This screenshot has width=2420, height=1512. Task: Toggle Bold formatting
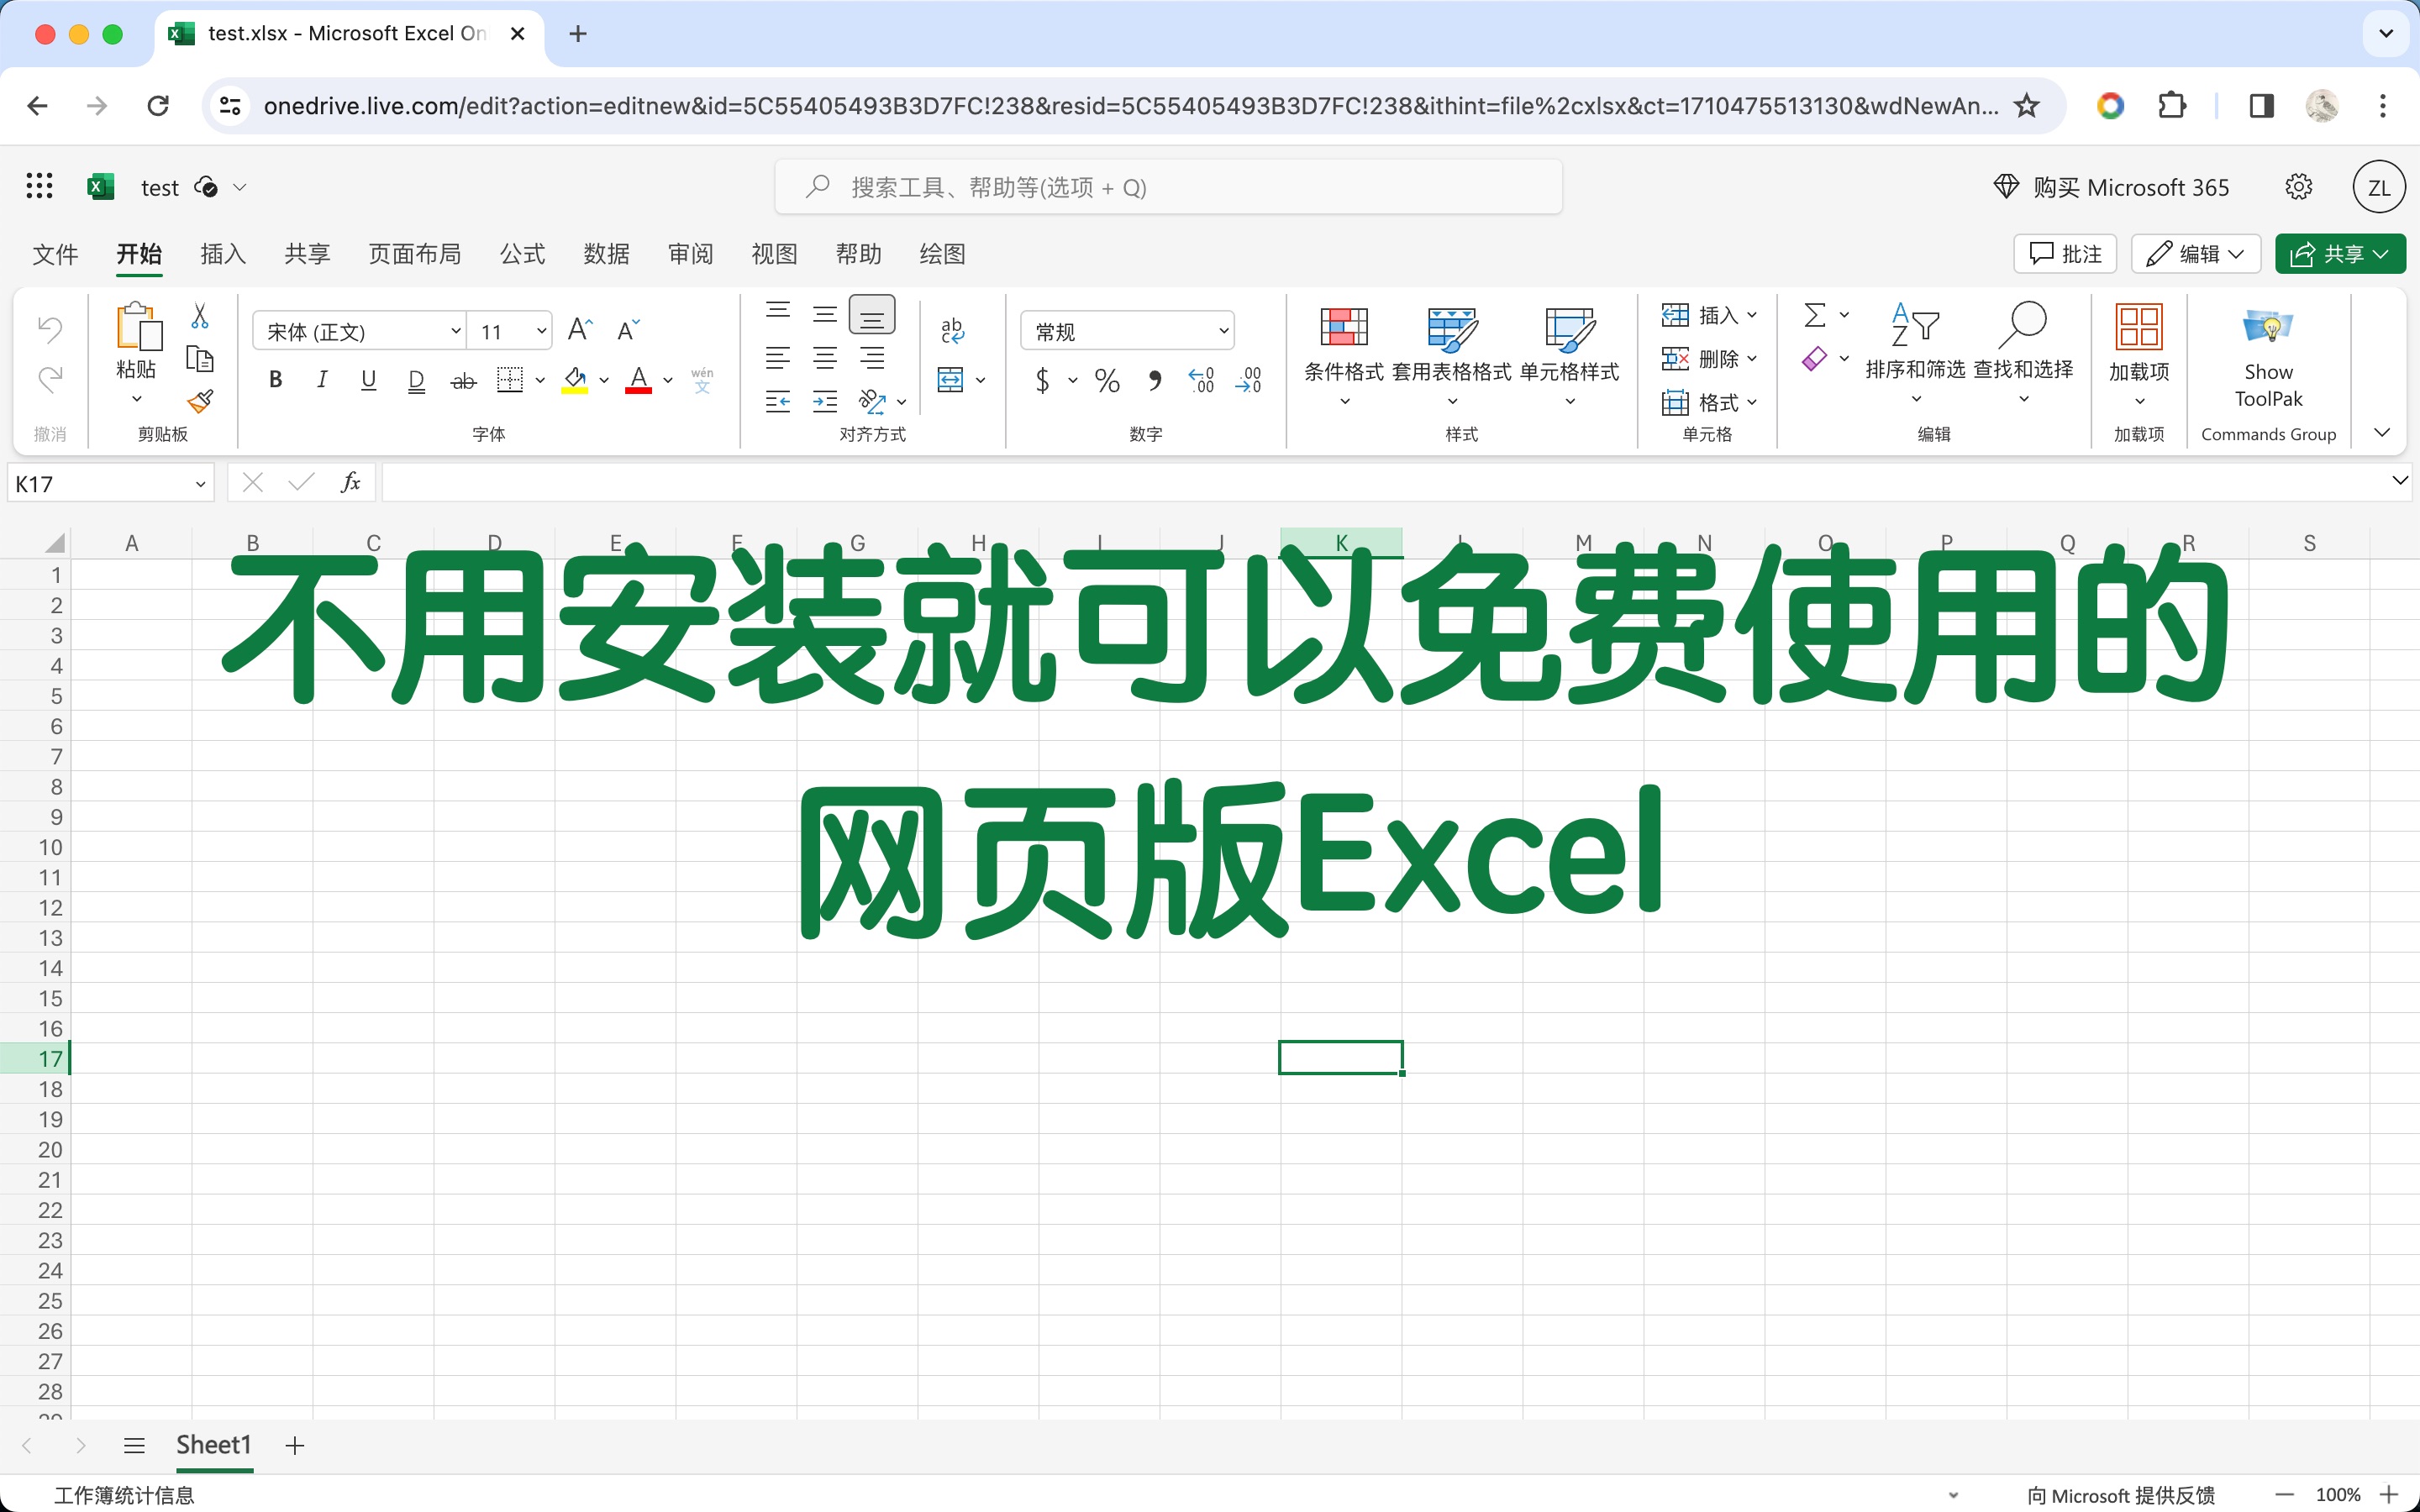[x=276, y=379]
